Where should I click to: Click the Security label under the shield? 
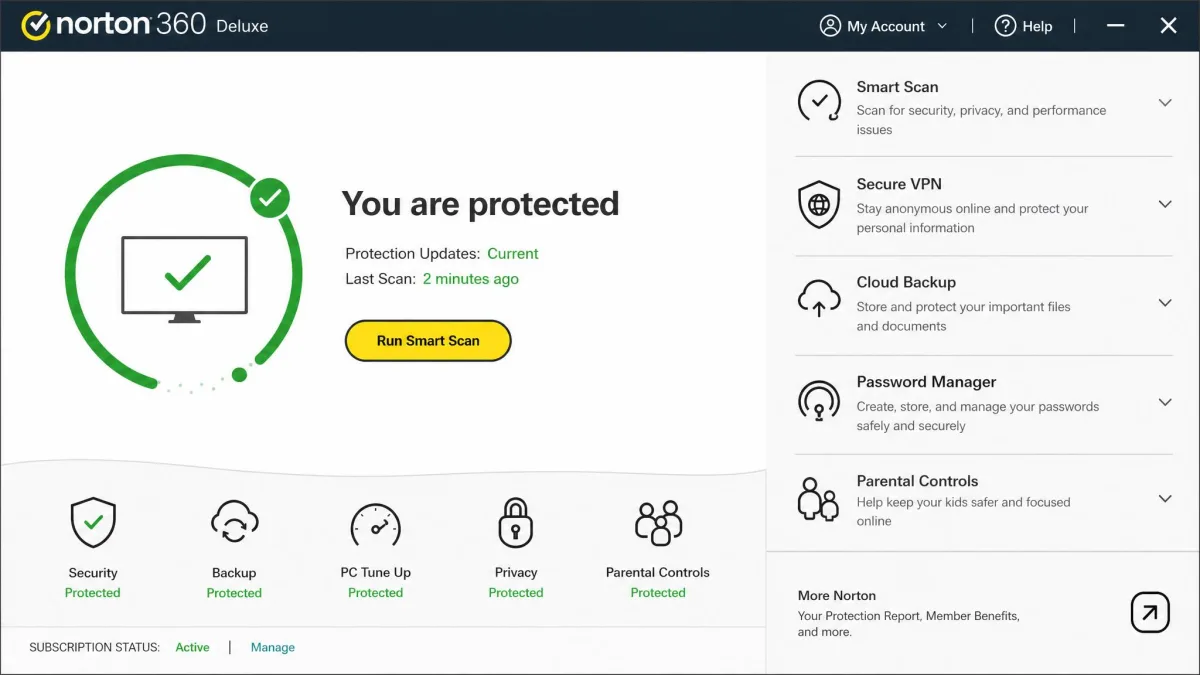tap(93, 573)
